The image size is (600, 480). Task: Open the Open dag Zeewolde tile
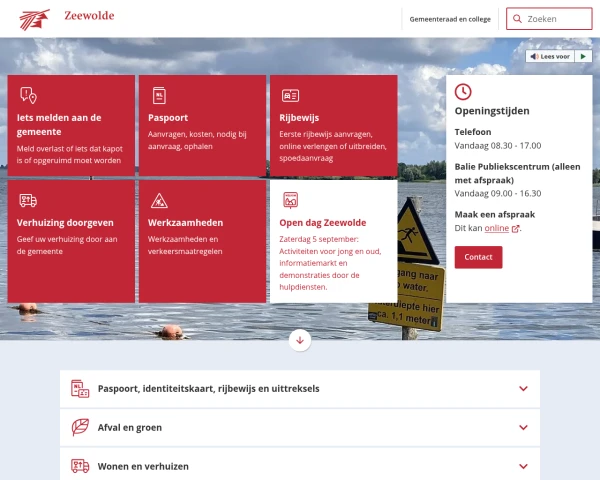click(334, 242)
